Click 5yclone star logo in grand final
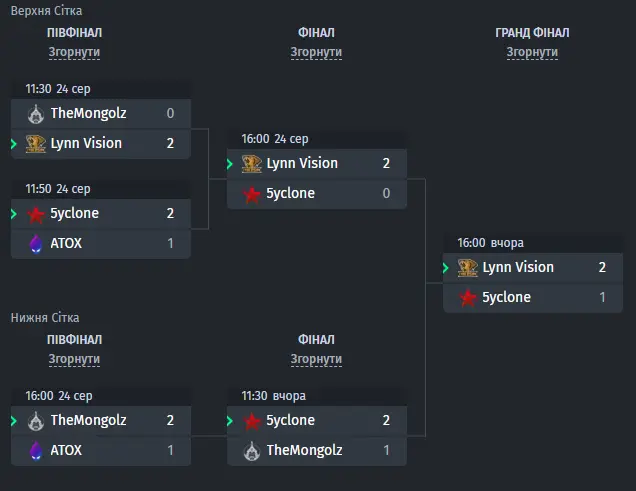 (468, 298)
